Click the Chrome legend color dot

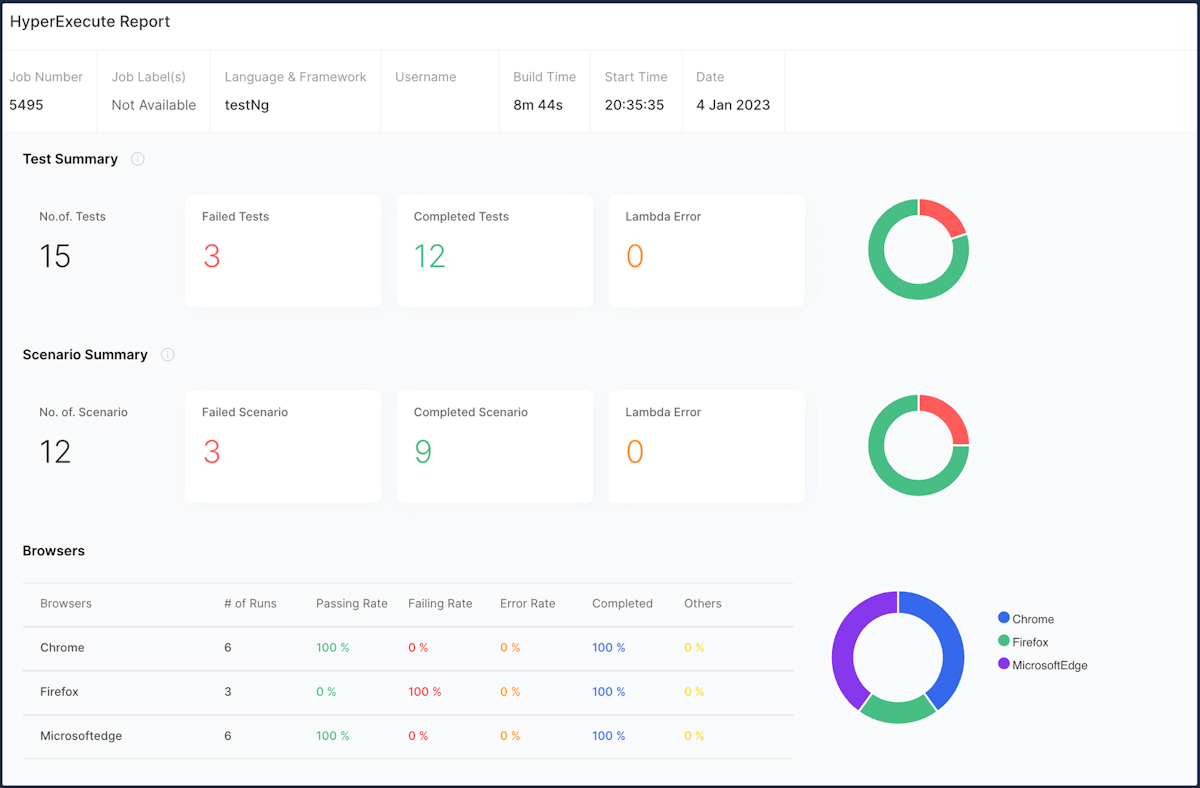(1003, 618)
